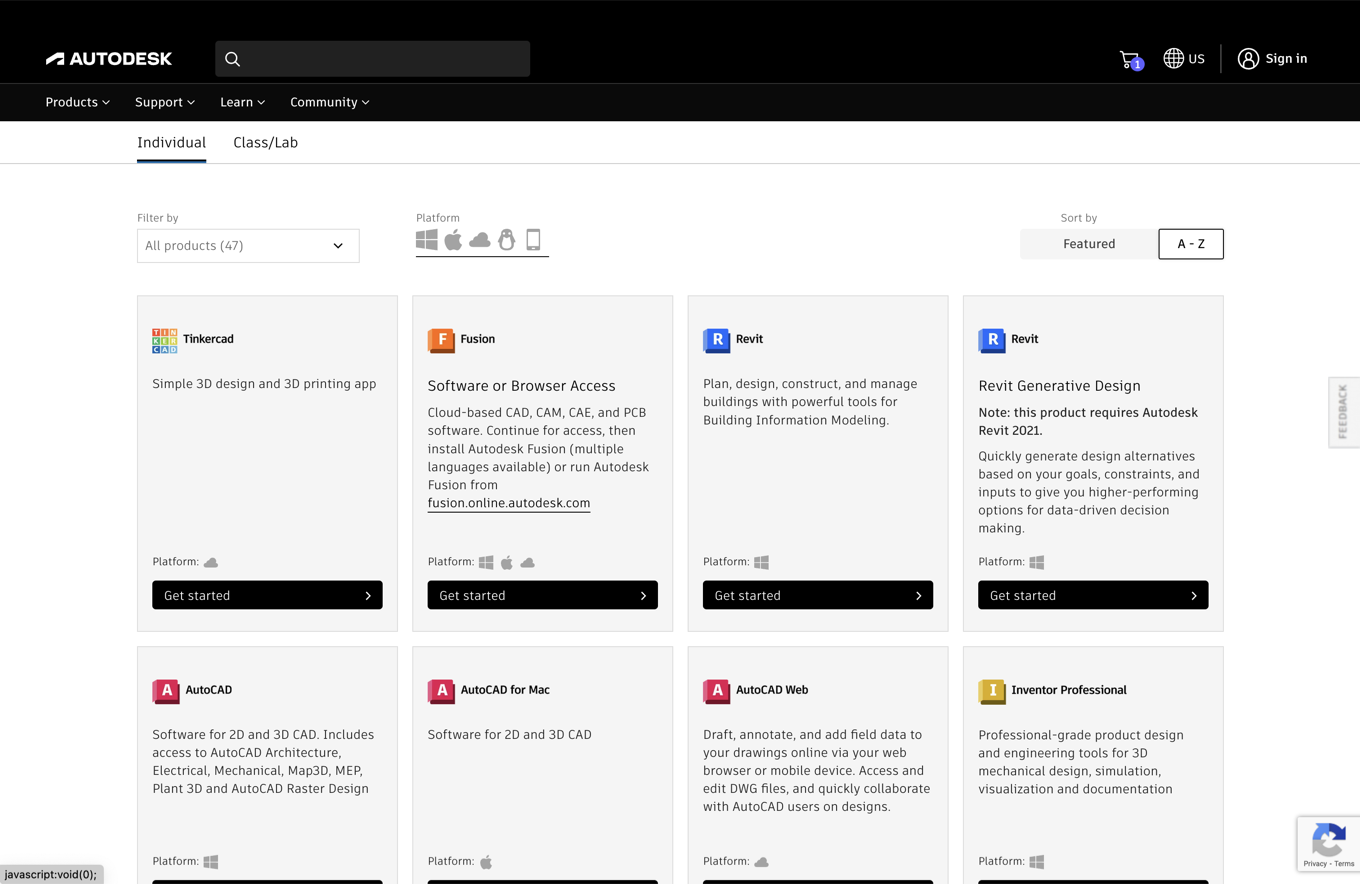
Task: Filter by cloud platform icon
Action: 480,240
